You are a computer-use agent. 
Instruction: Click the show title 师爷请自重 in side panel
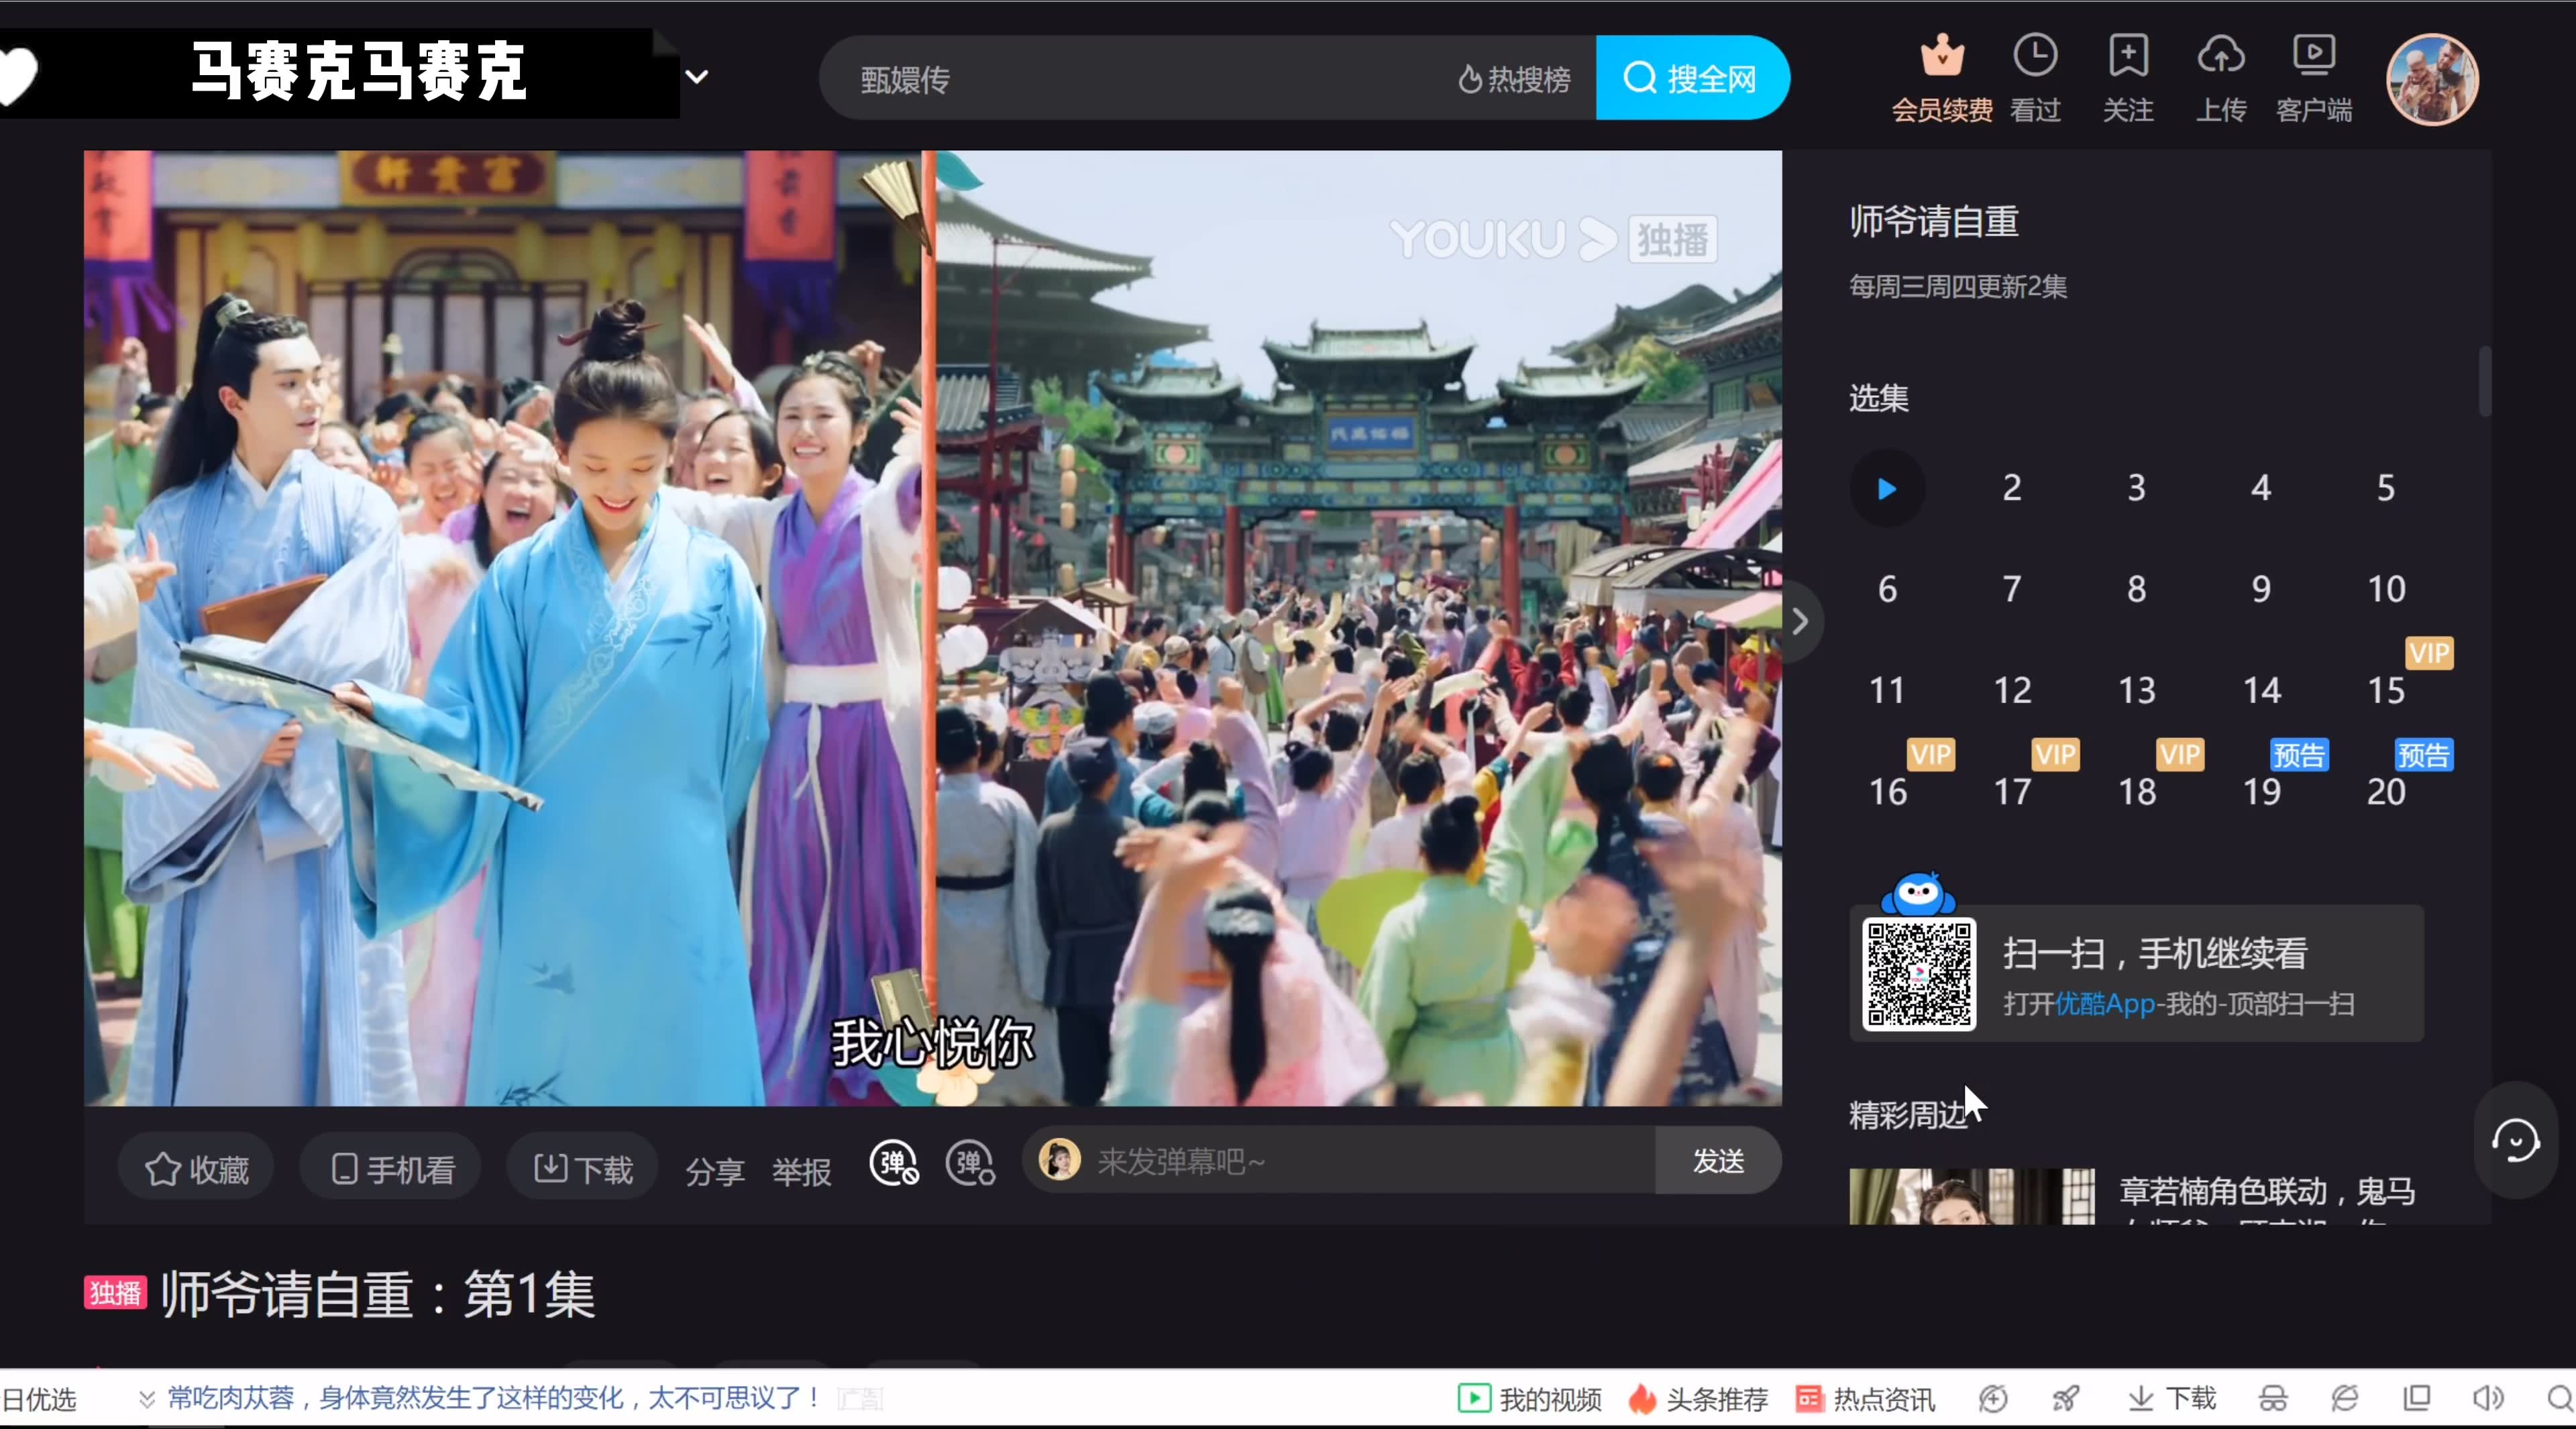(x=1933, y=221)
